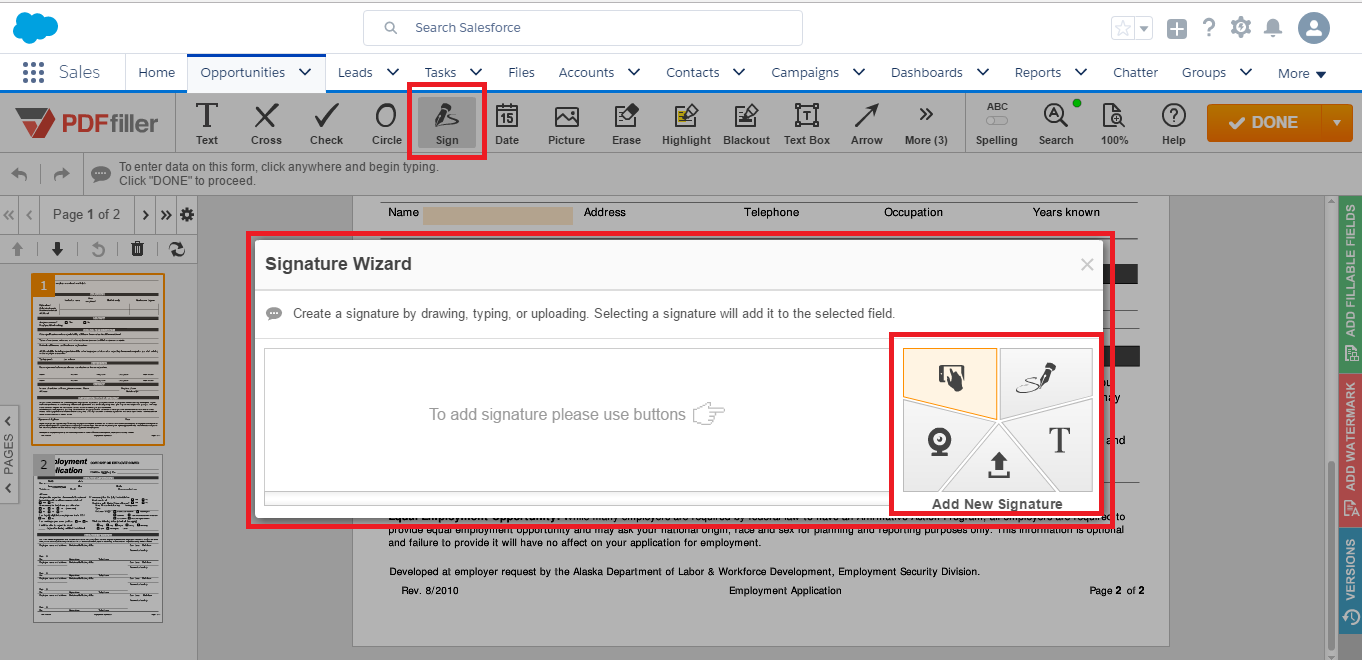
Task: Select the Text Box tool
Action: coord(806,123)
